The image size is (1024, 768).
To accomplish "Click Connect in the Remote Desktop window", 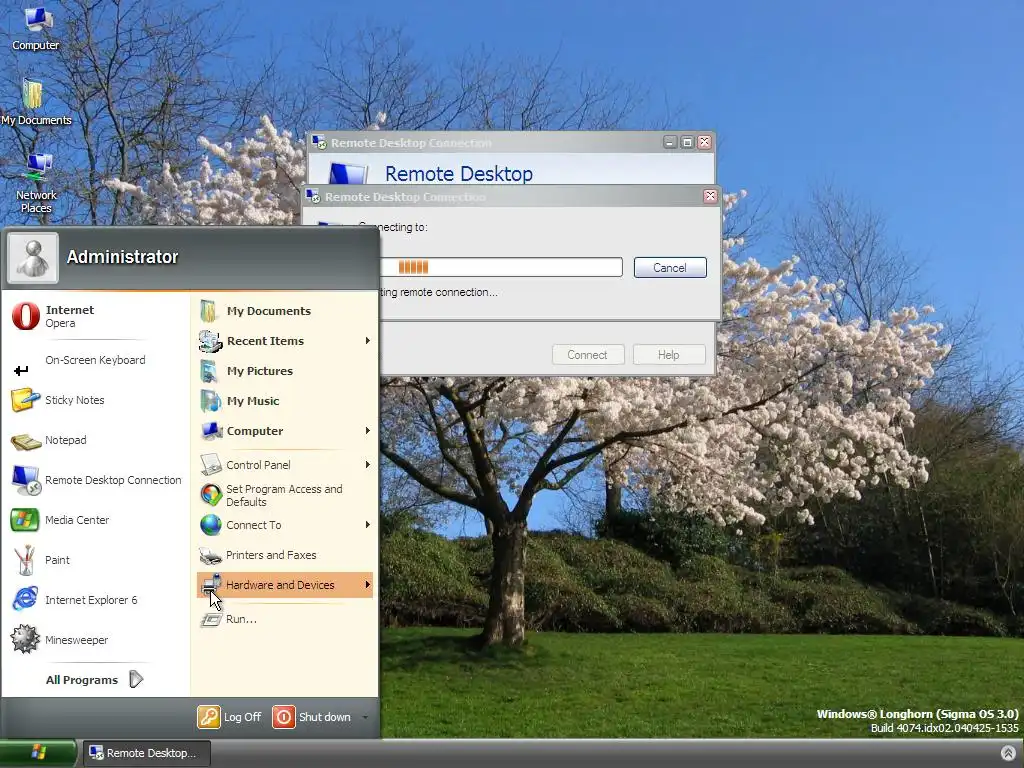I will (588, 355).
